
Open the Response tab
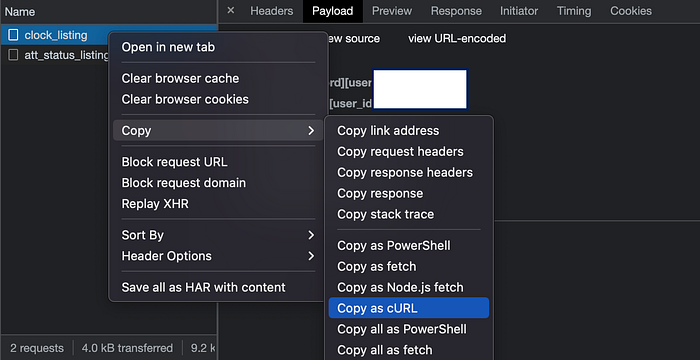[x=456, y=11]
